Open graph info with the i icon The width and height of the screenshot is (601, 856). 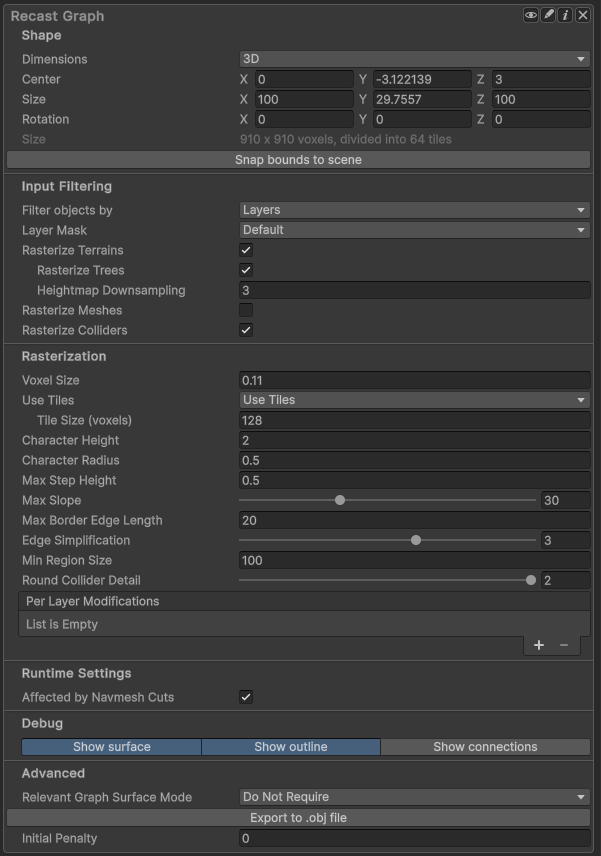(x=565, y=15)
